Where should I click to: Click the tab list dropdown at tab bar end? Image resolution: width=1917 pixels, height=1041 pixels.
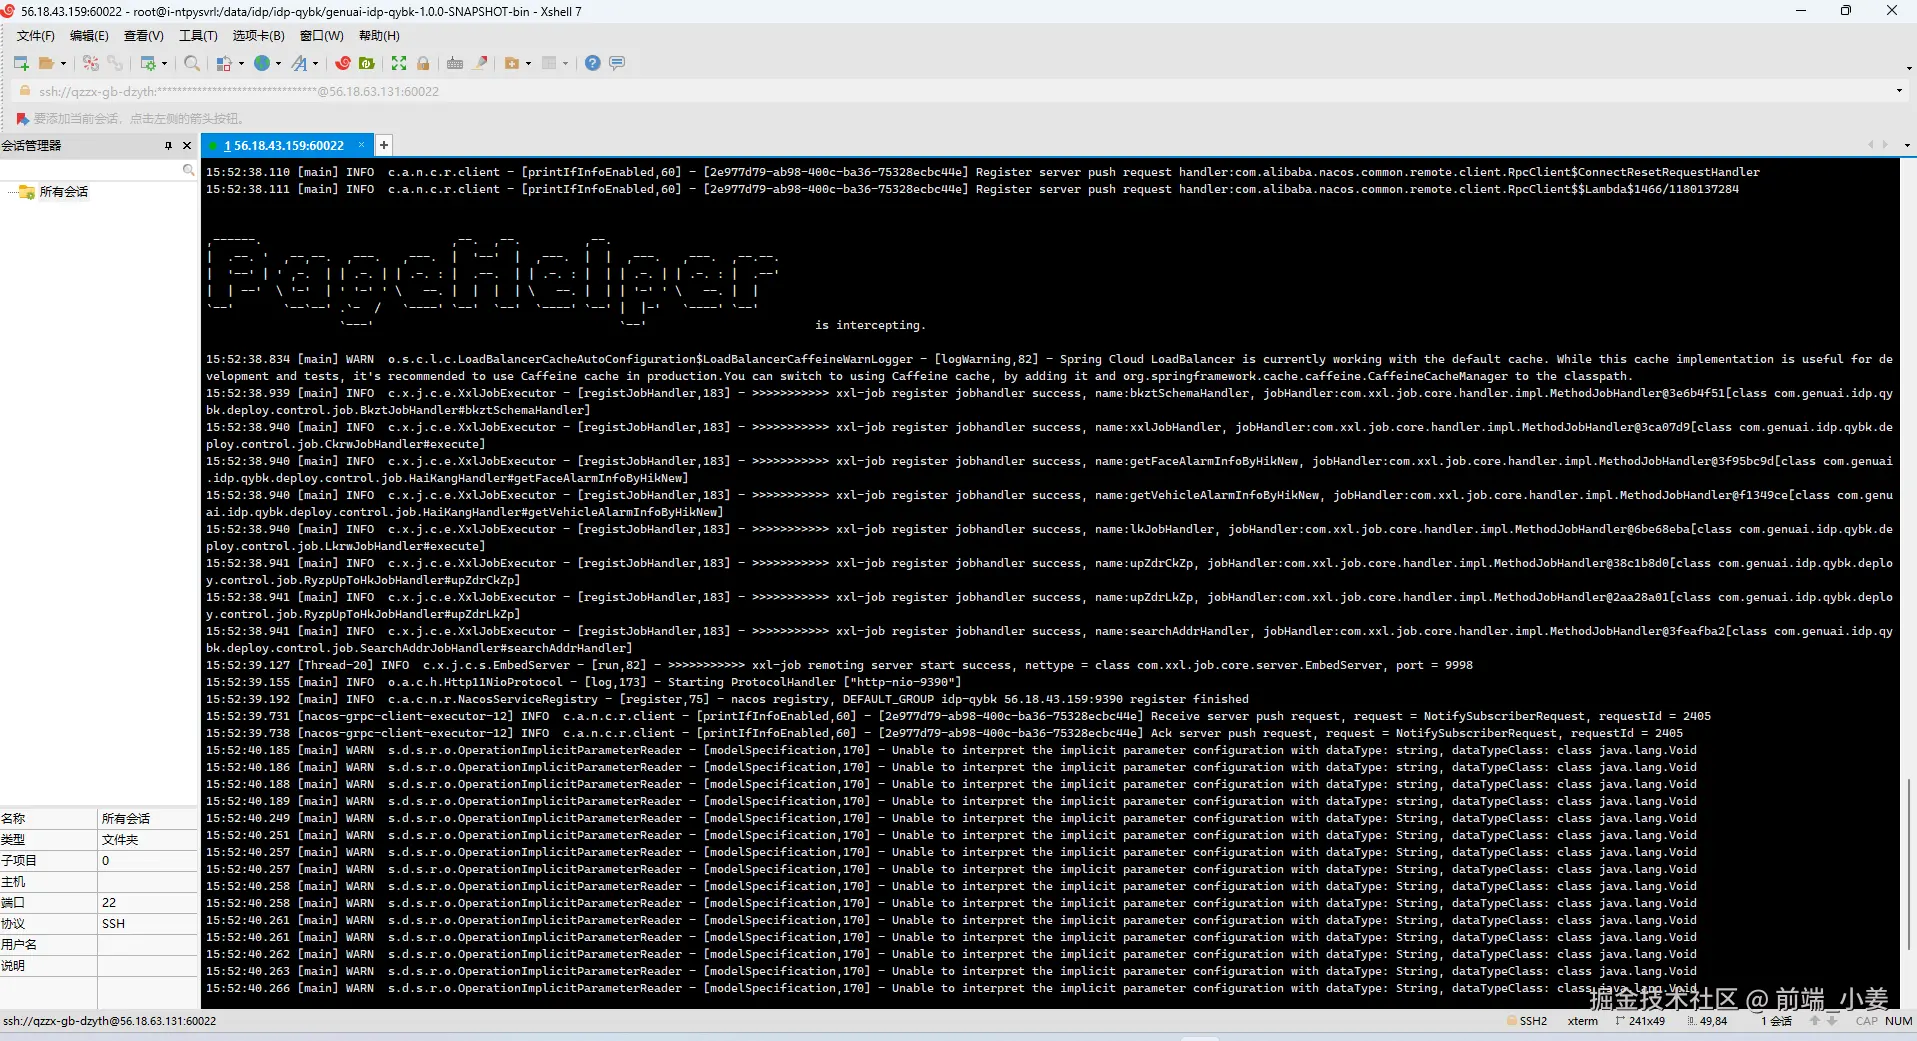coord(1907,146)
